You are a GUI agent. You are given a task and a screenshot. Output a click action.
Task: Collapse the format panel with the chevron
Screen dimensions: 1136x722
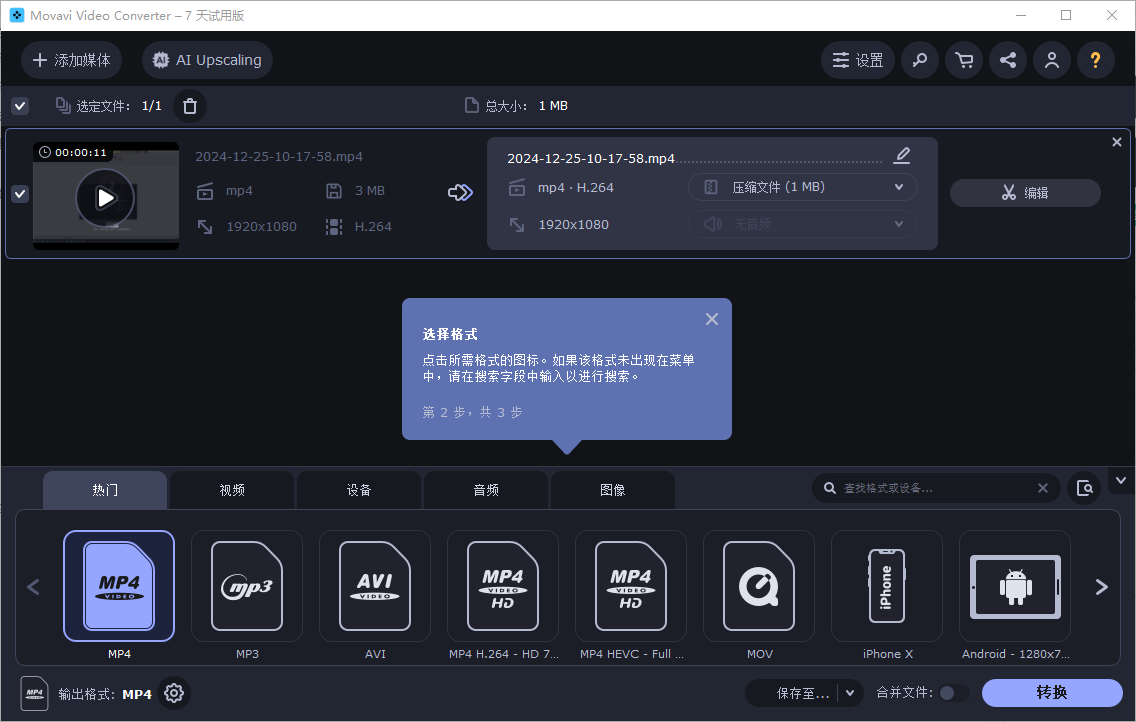pos(1120,481)
